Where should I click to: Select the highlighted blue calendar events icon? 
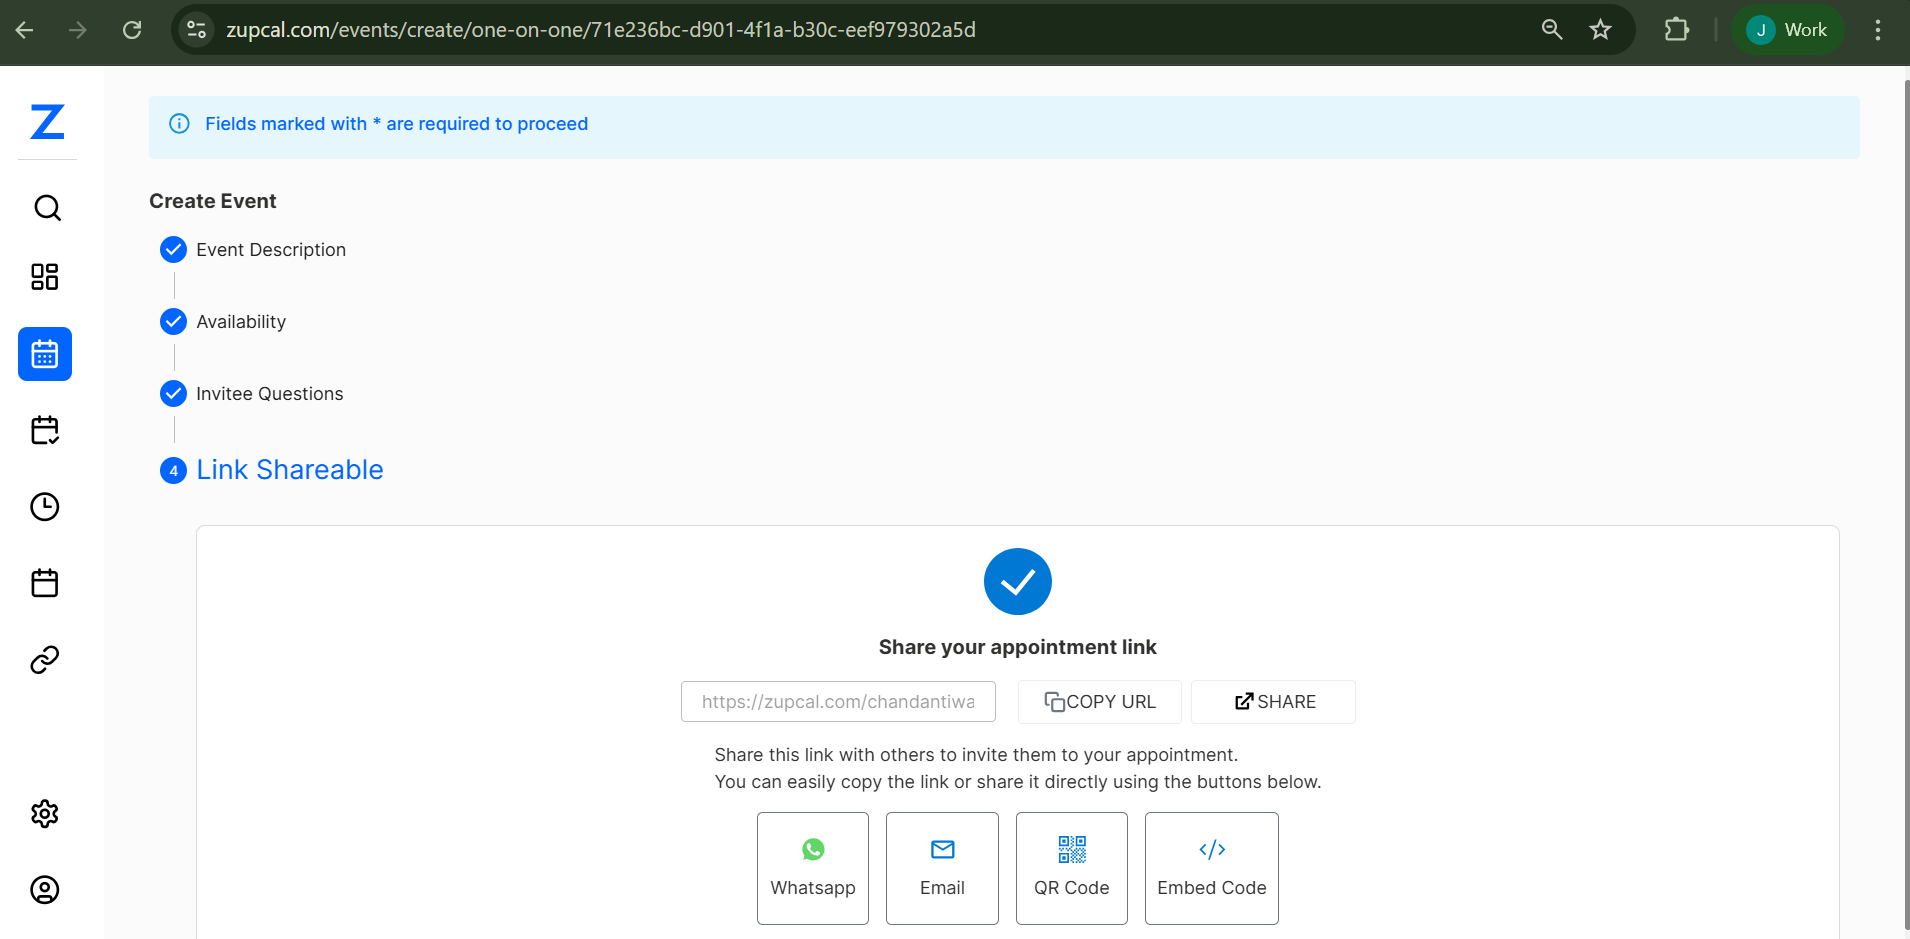coord(45,354)
